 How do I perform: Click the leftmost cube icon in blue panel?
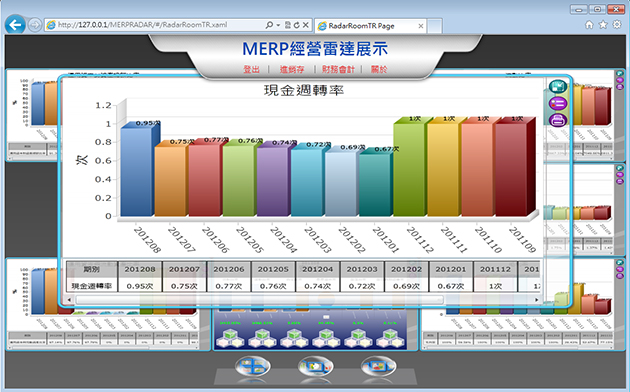coord(229,338)
